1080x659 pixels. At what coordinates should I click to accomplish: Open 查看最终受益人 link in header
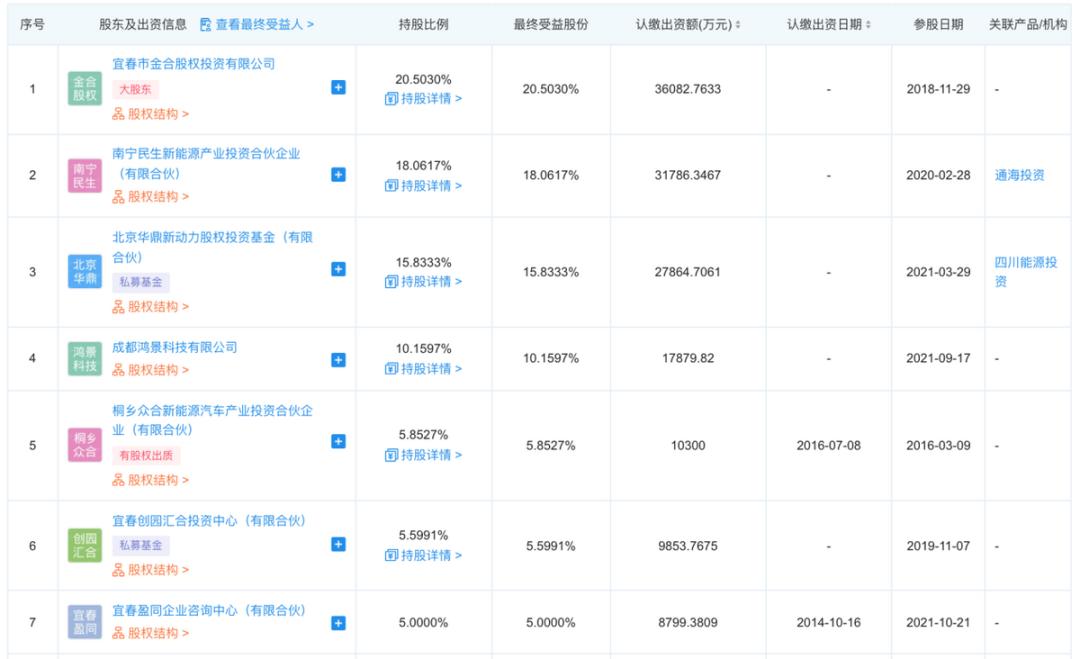(257, 24)
